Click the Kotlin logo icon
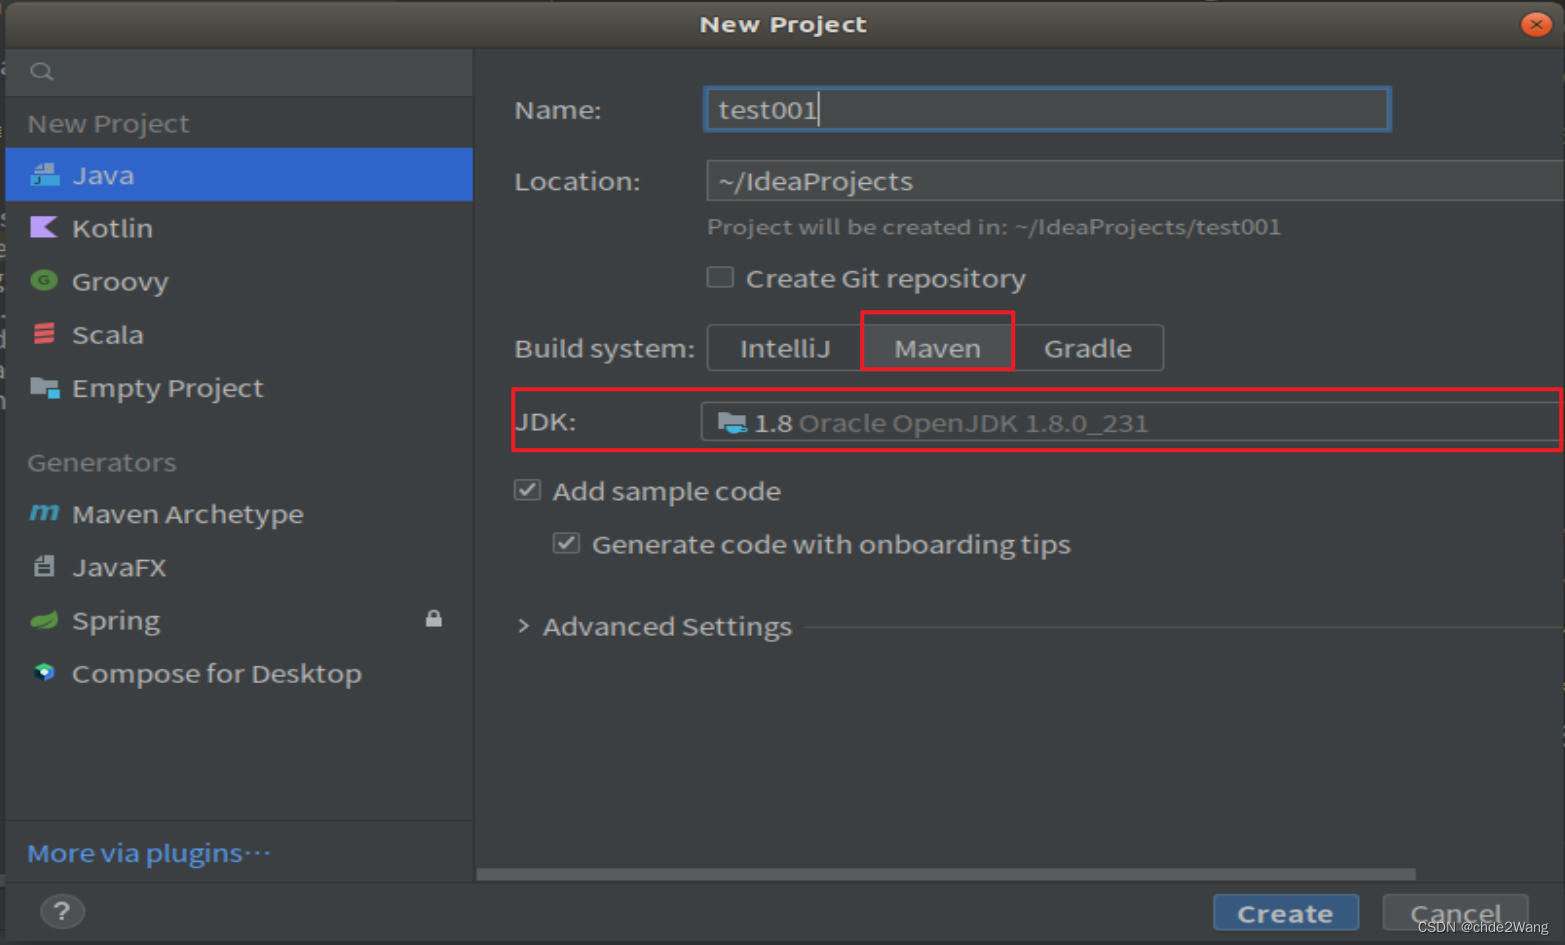1565x945 pixels. [x=44, y=227]
